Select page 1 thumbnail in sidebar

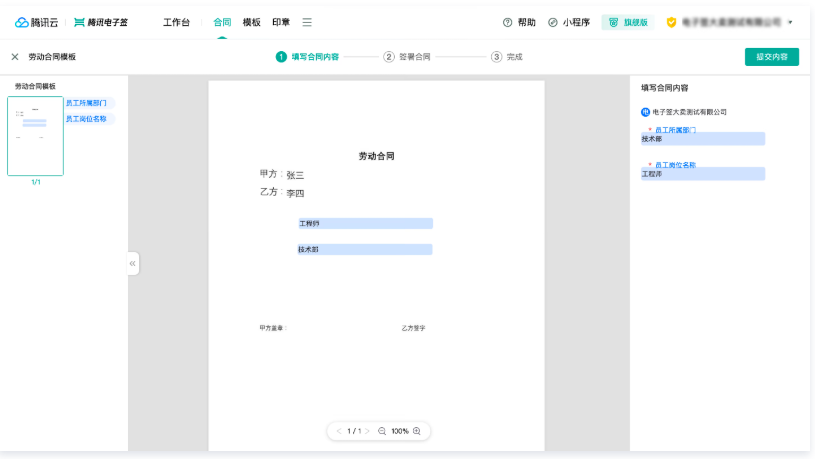[x=35, y=136]
